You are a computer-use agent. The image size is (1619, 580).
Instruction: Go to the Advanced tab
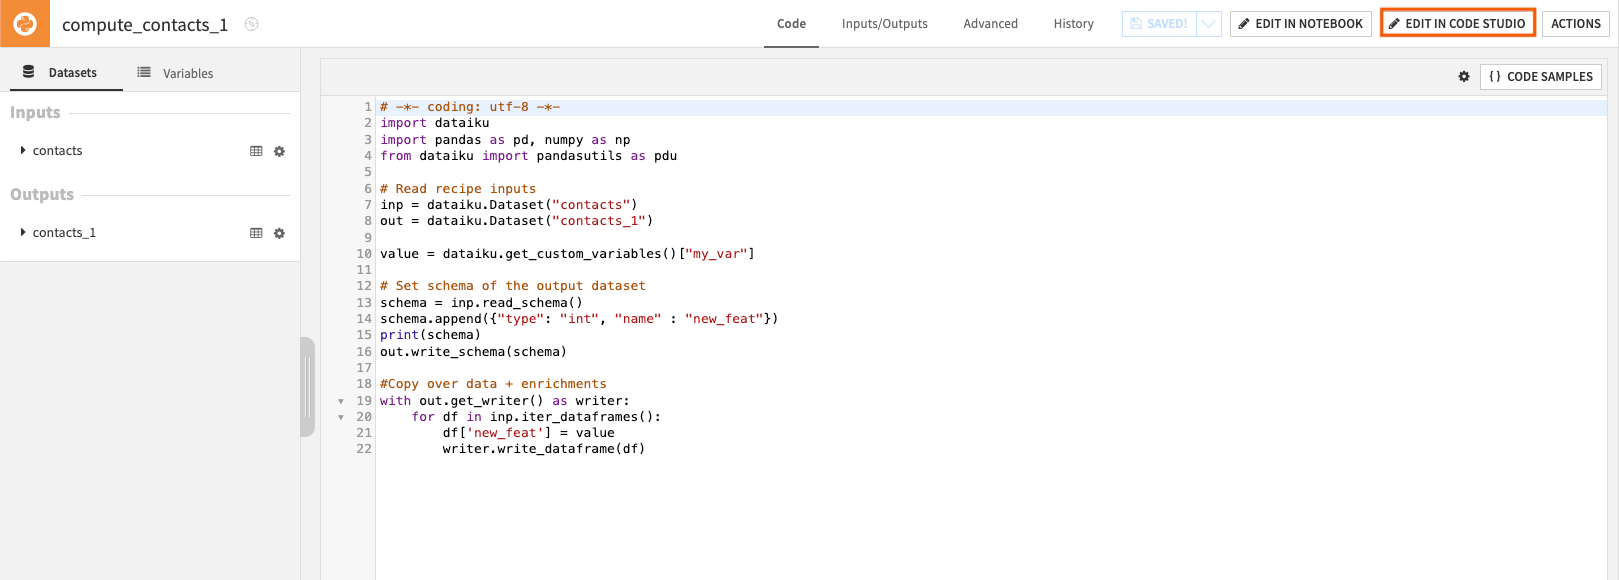click(990, 24)
